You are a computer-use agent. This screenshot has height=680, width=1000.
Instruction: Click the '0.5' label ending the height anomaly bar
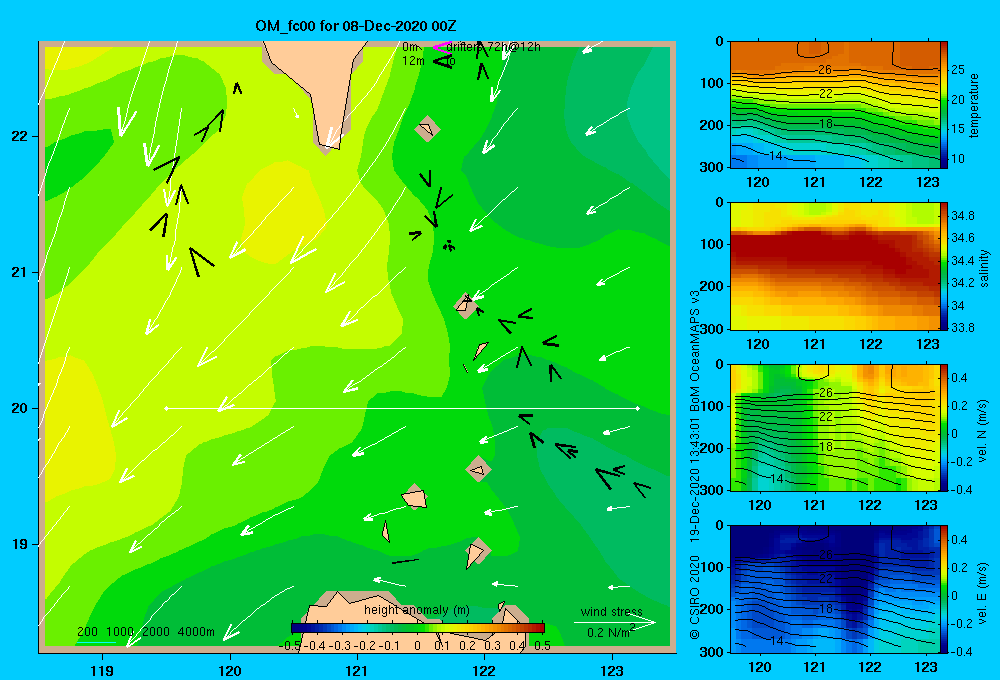click(542, 646)
